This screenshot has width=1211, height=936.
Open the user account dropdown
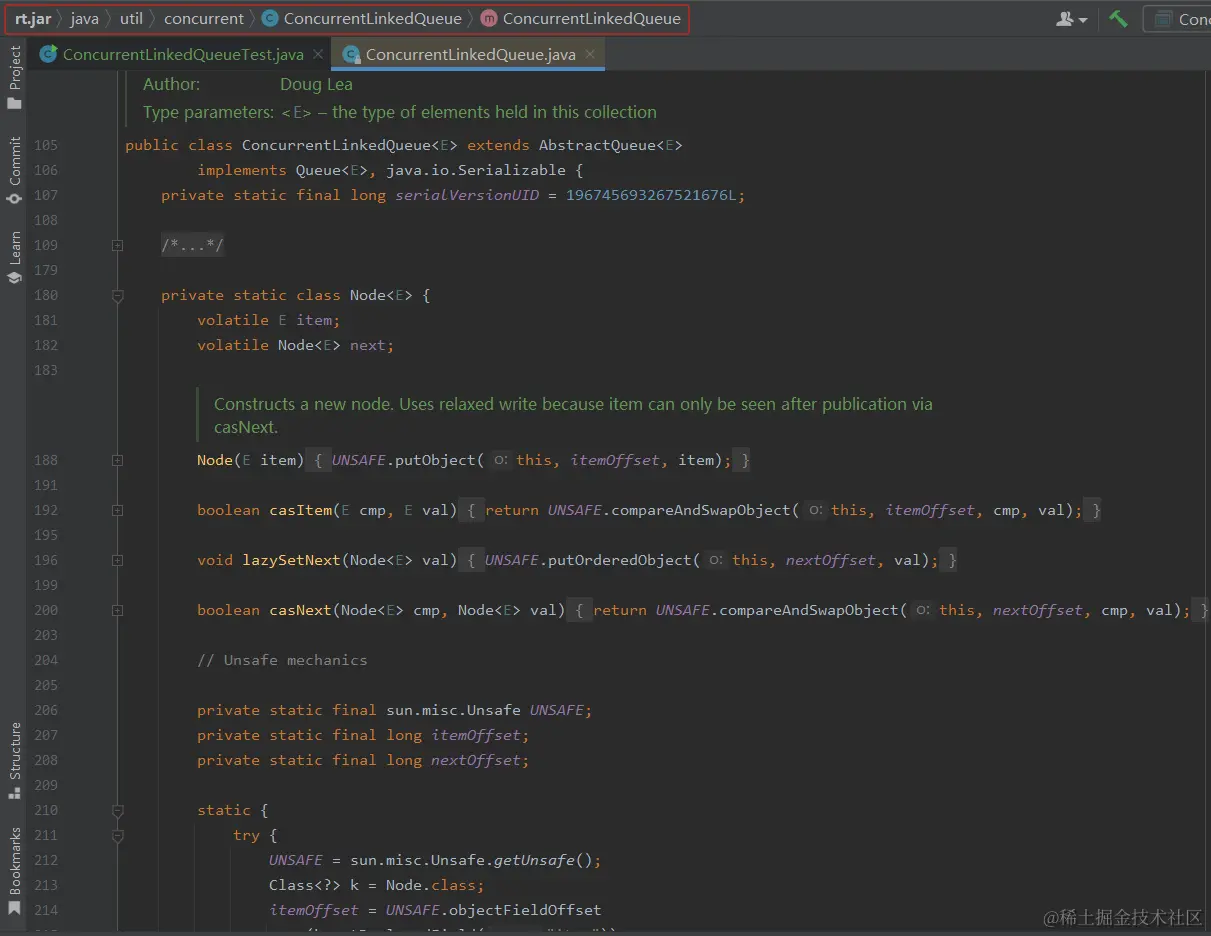1071,18
